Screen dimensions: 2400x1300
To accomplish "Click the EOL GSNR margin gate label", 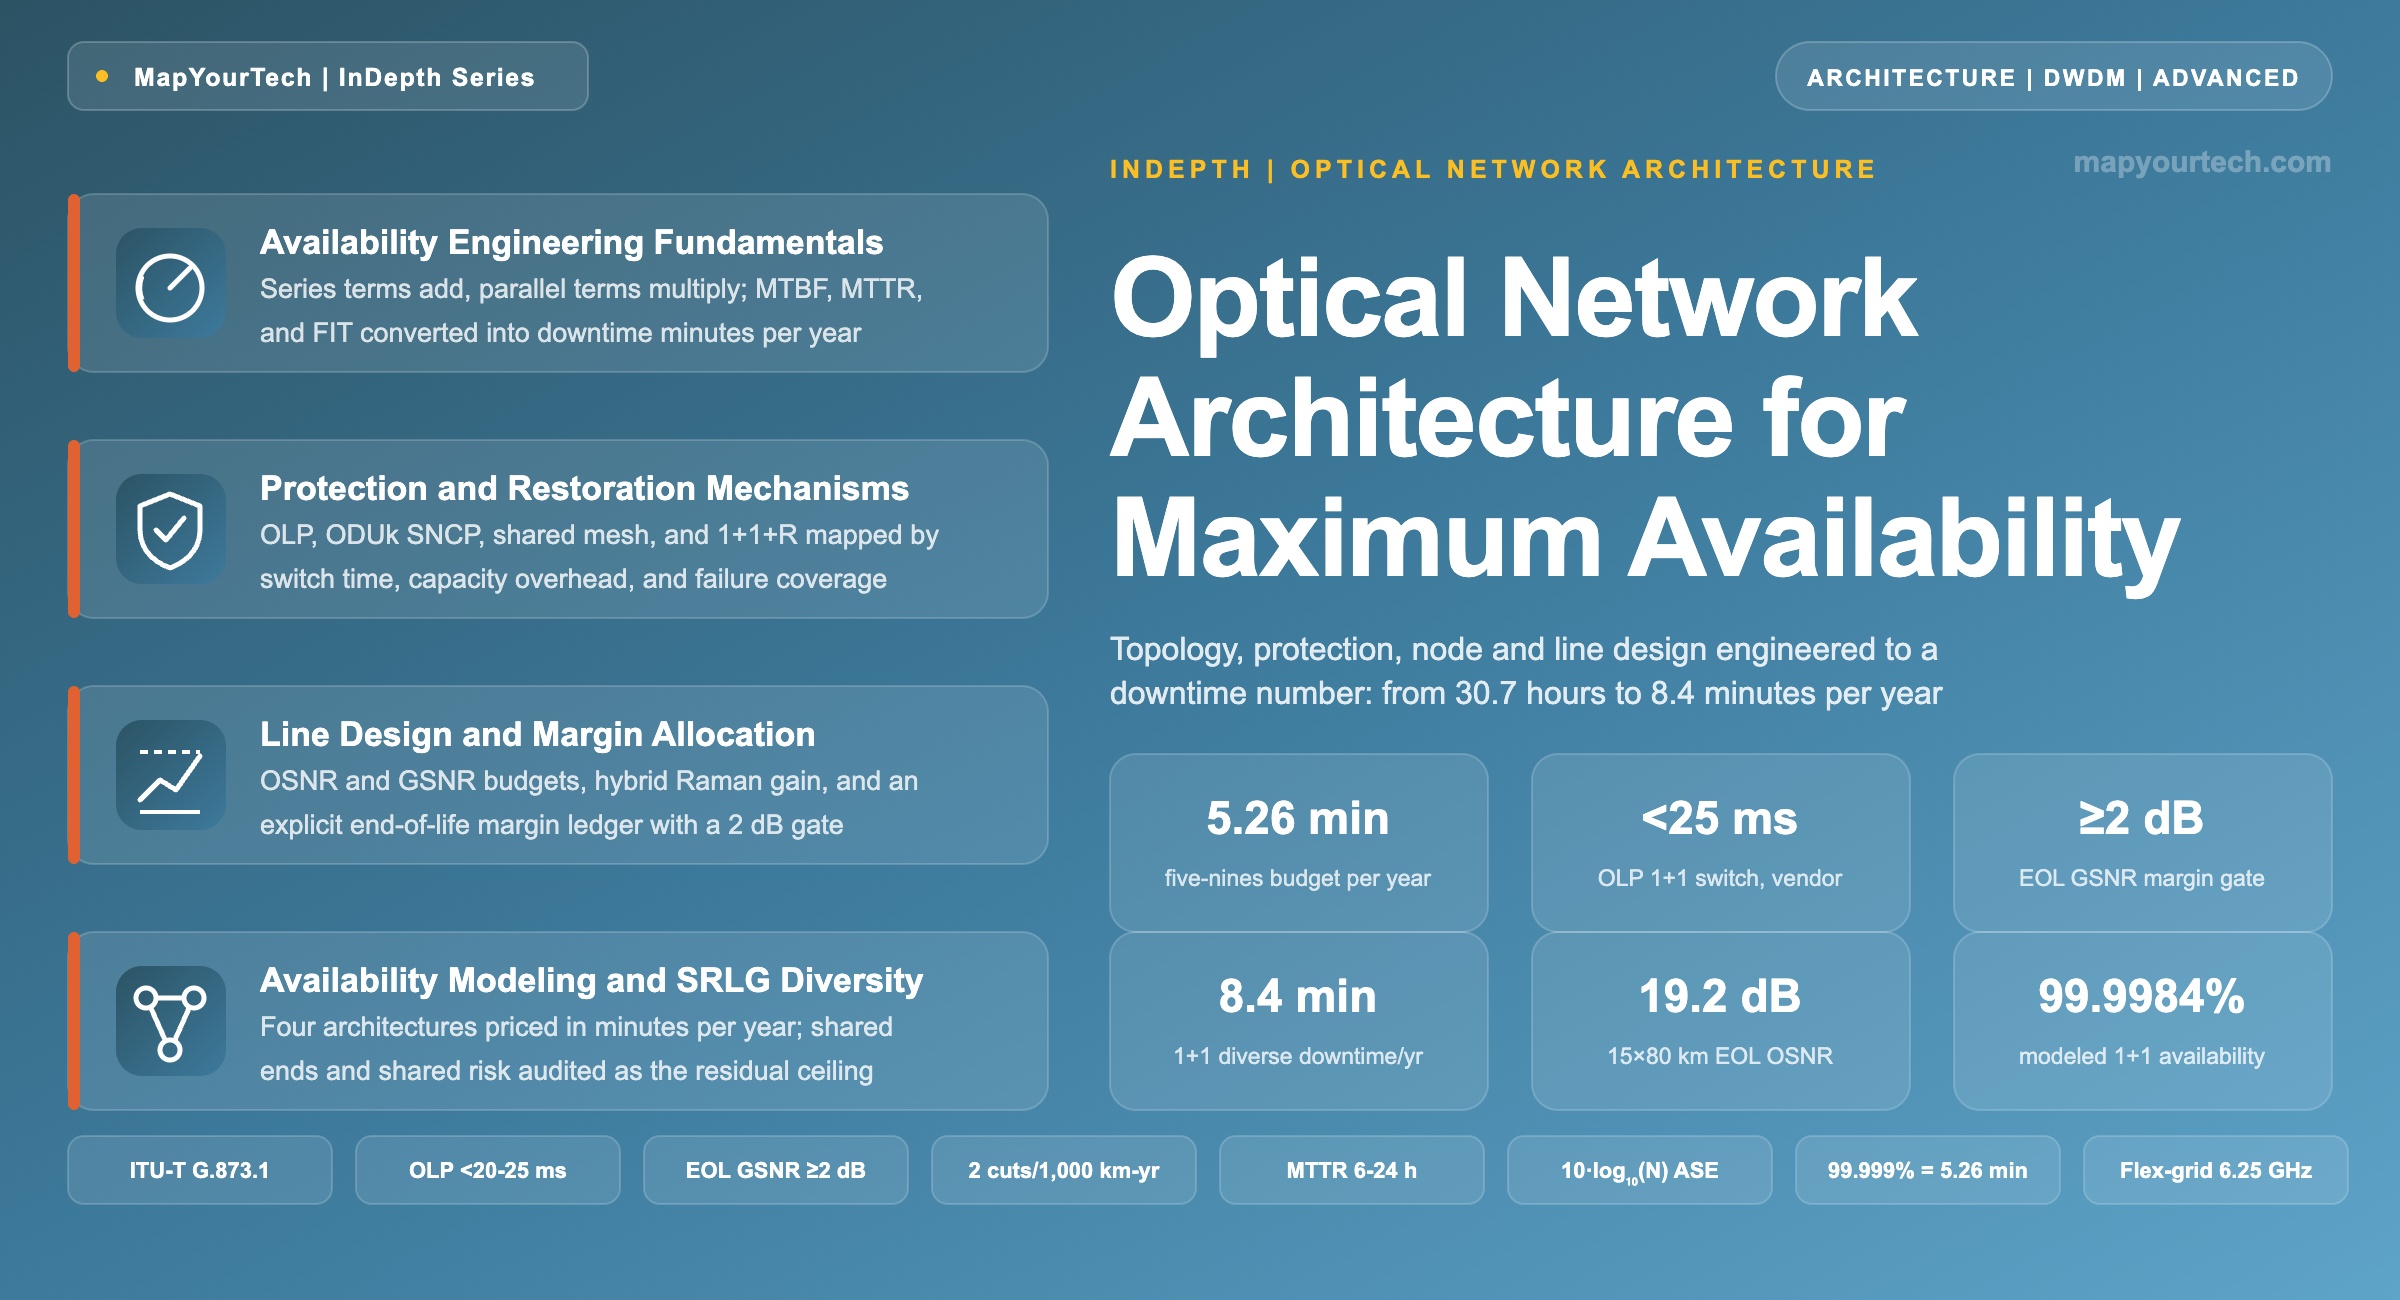I will click(2142, 878).
